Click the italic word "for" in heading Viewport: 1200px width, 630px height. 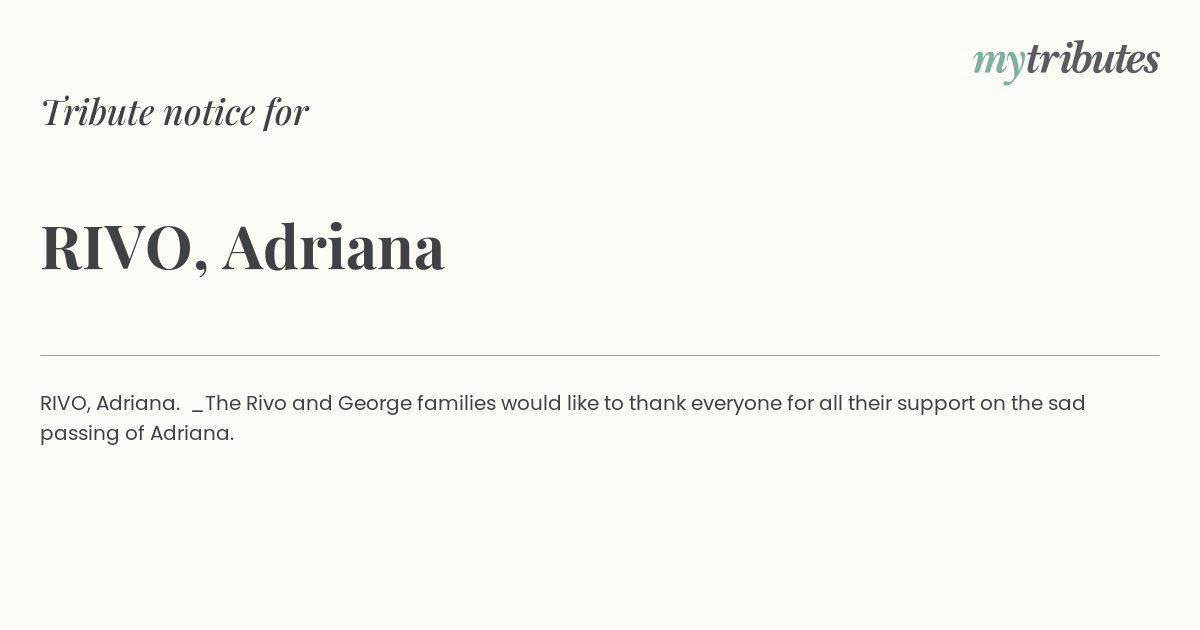pyautogui.click(x=286, y=112)
